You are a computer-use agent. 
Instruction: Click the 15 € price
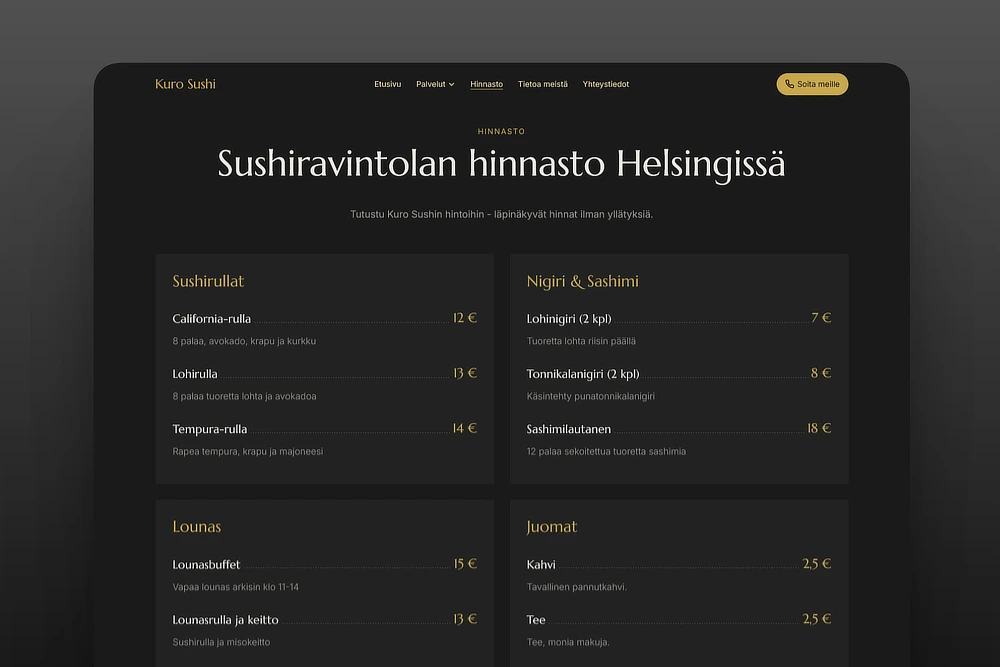[x=465, y=564]
